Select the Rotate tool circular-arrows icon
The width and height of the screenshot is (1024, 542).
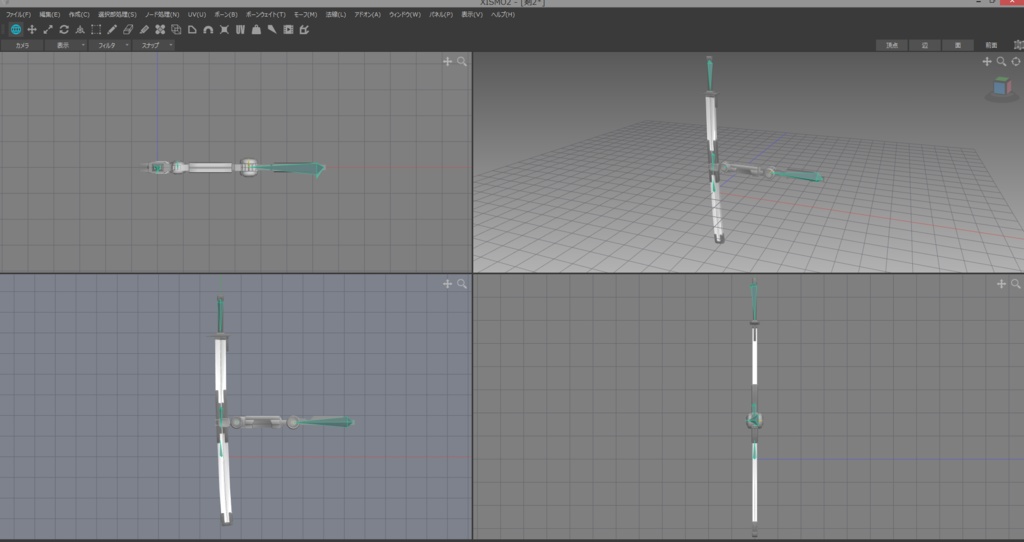(x=64, y=29)
